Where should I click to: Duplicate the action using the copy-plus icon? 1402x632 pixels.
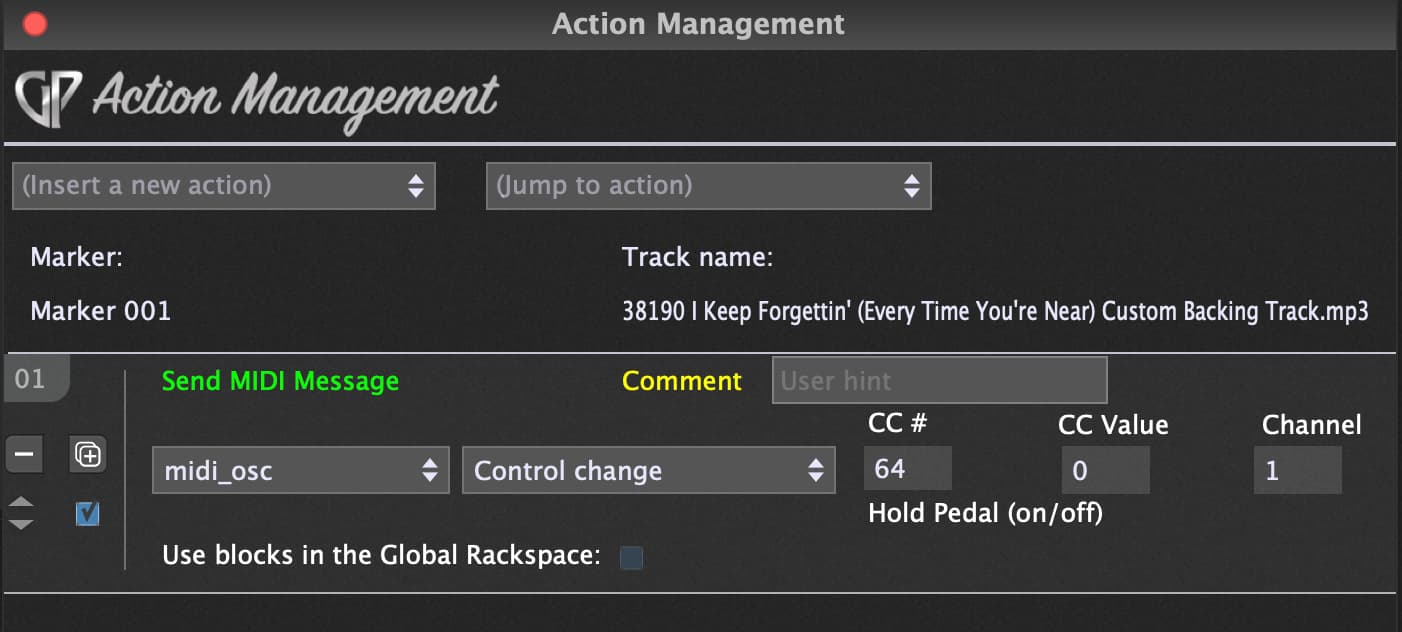tap(88, 455)
